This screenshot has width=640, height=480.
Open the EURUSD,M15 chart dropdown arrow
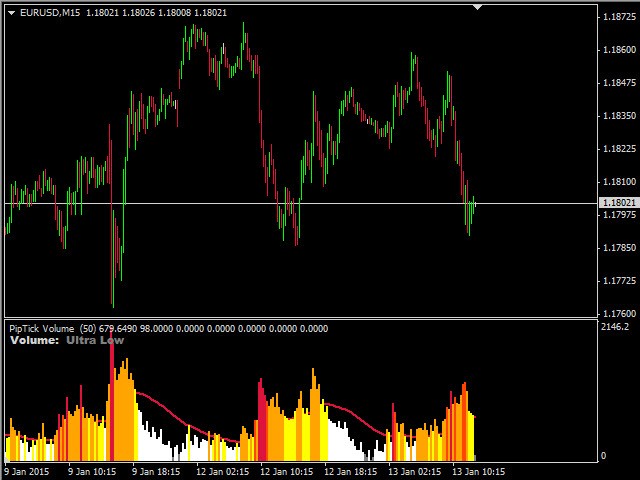coord(10,12)
